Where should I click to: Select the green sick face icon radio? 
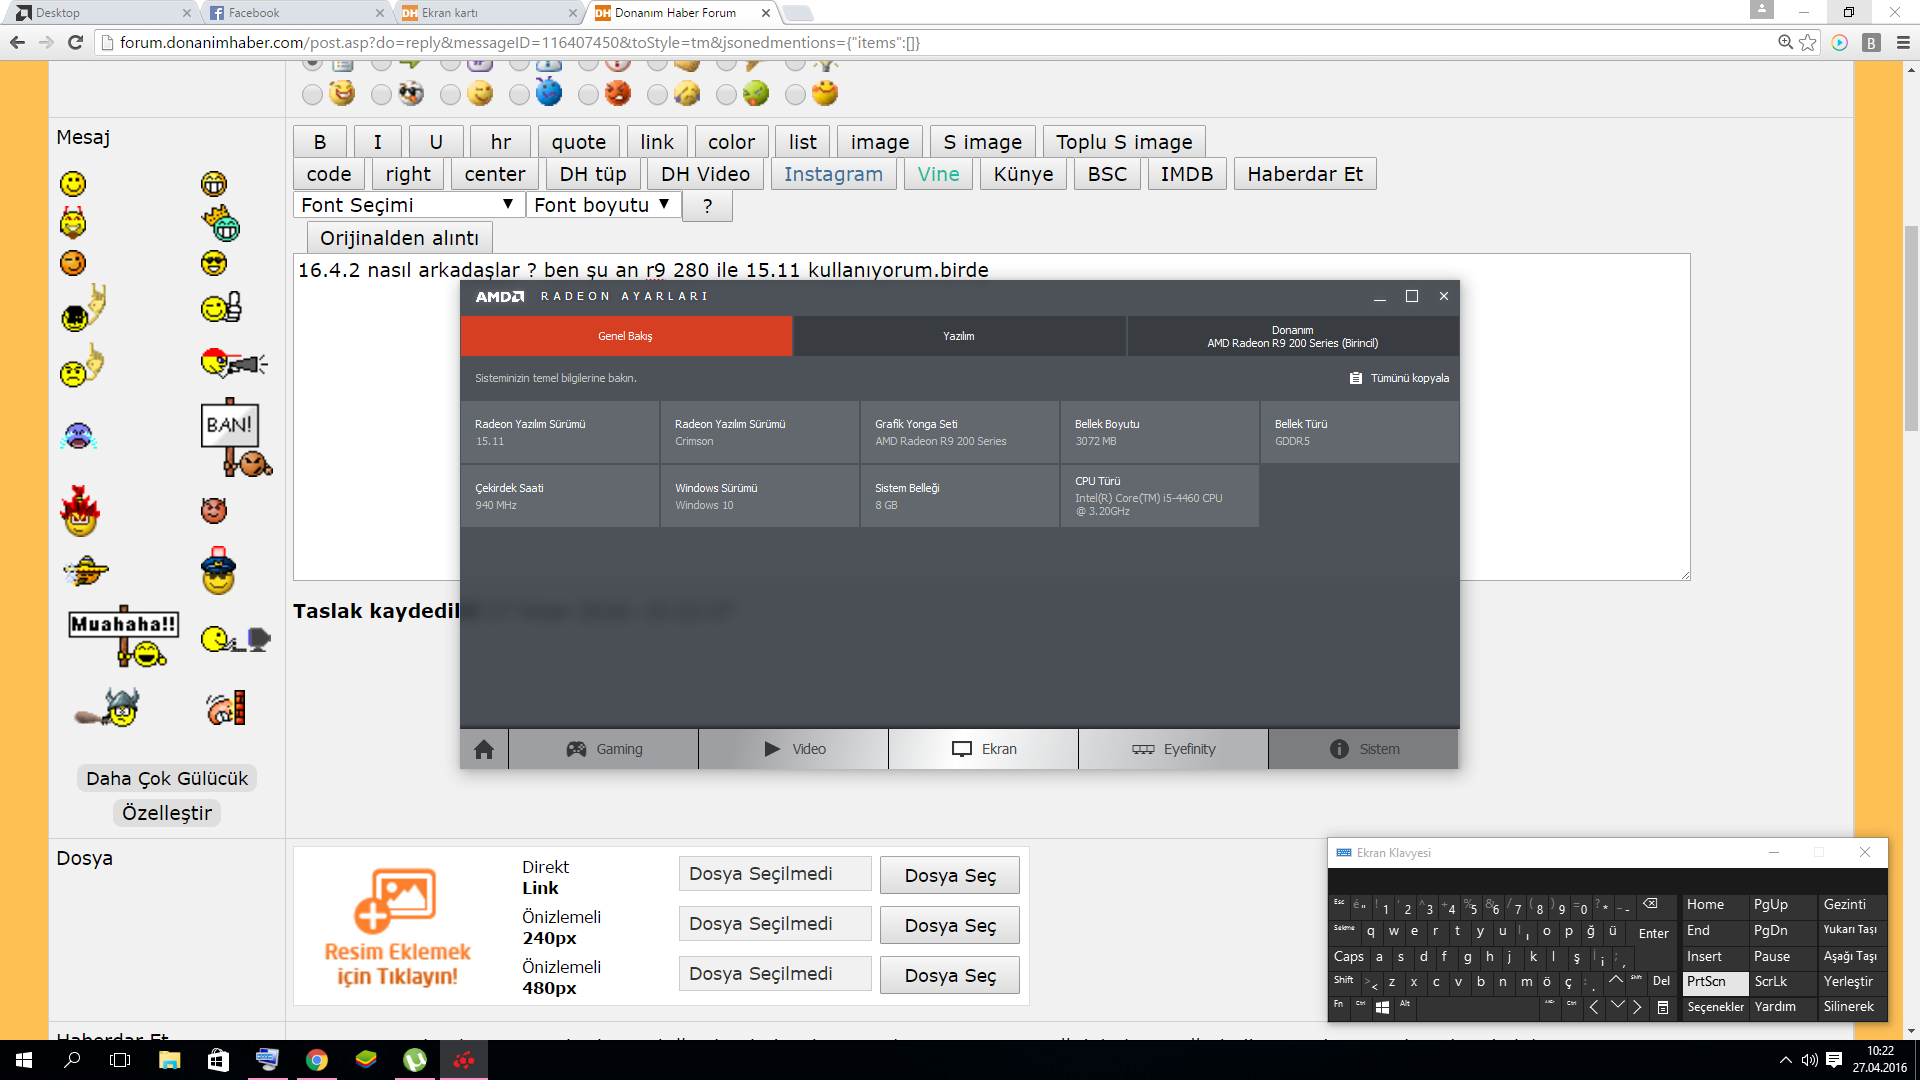[727, 94]
